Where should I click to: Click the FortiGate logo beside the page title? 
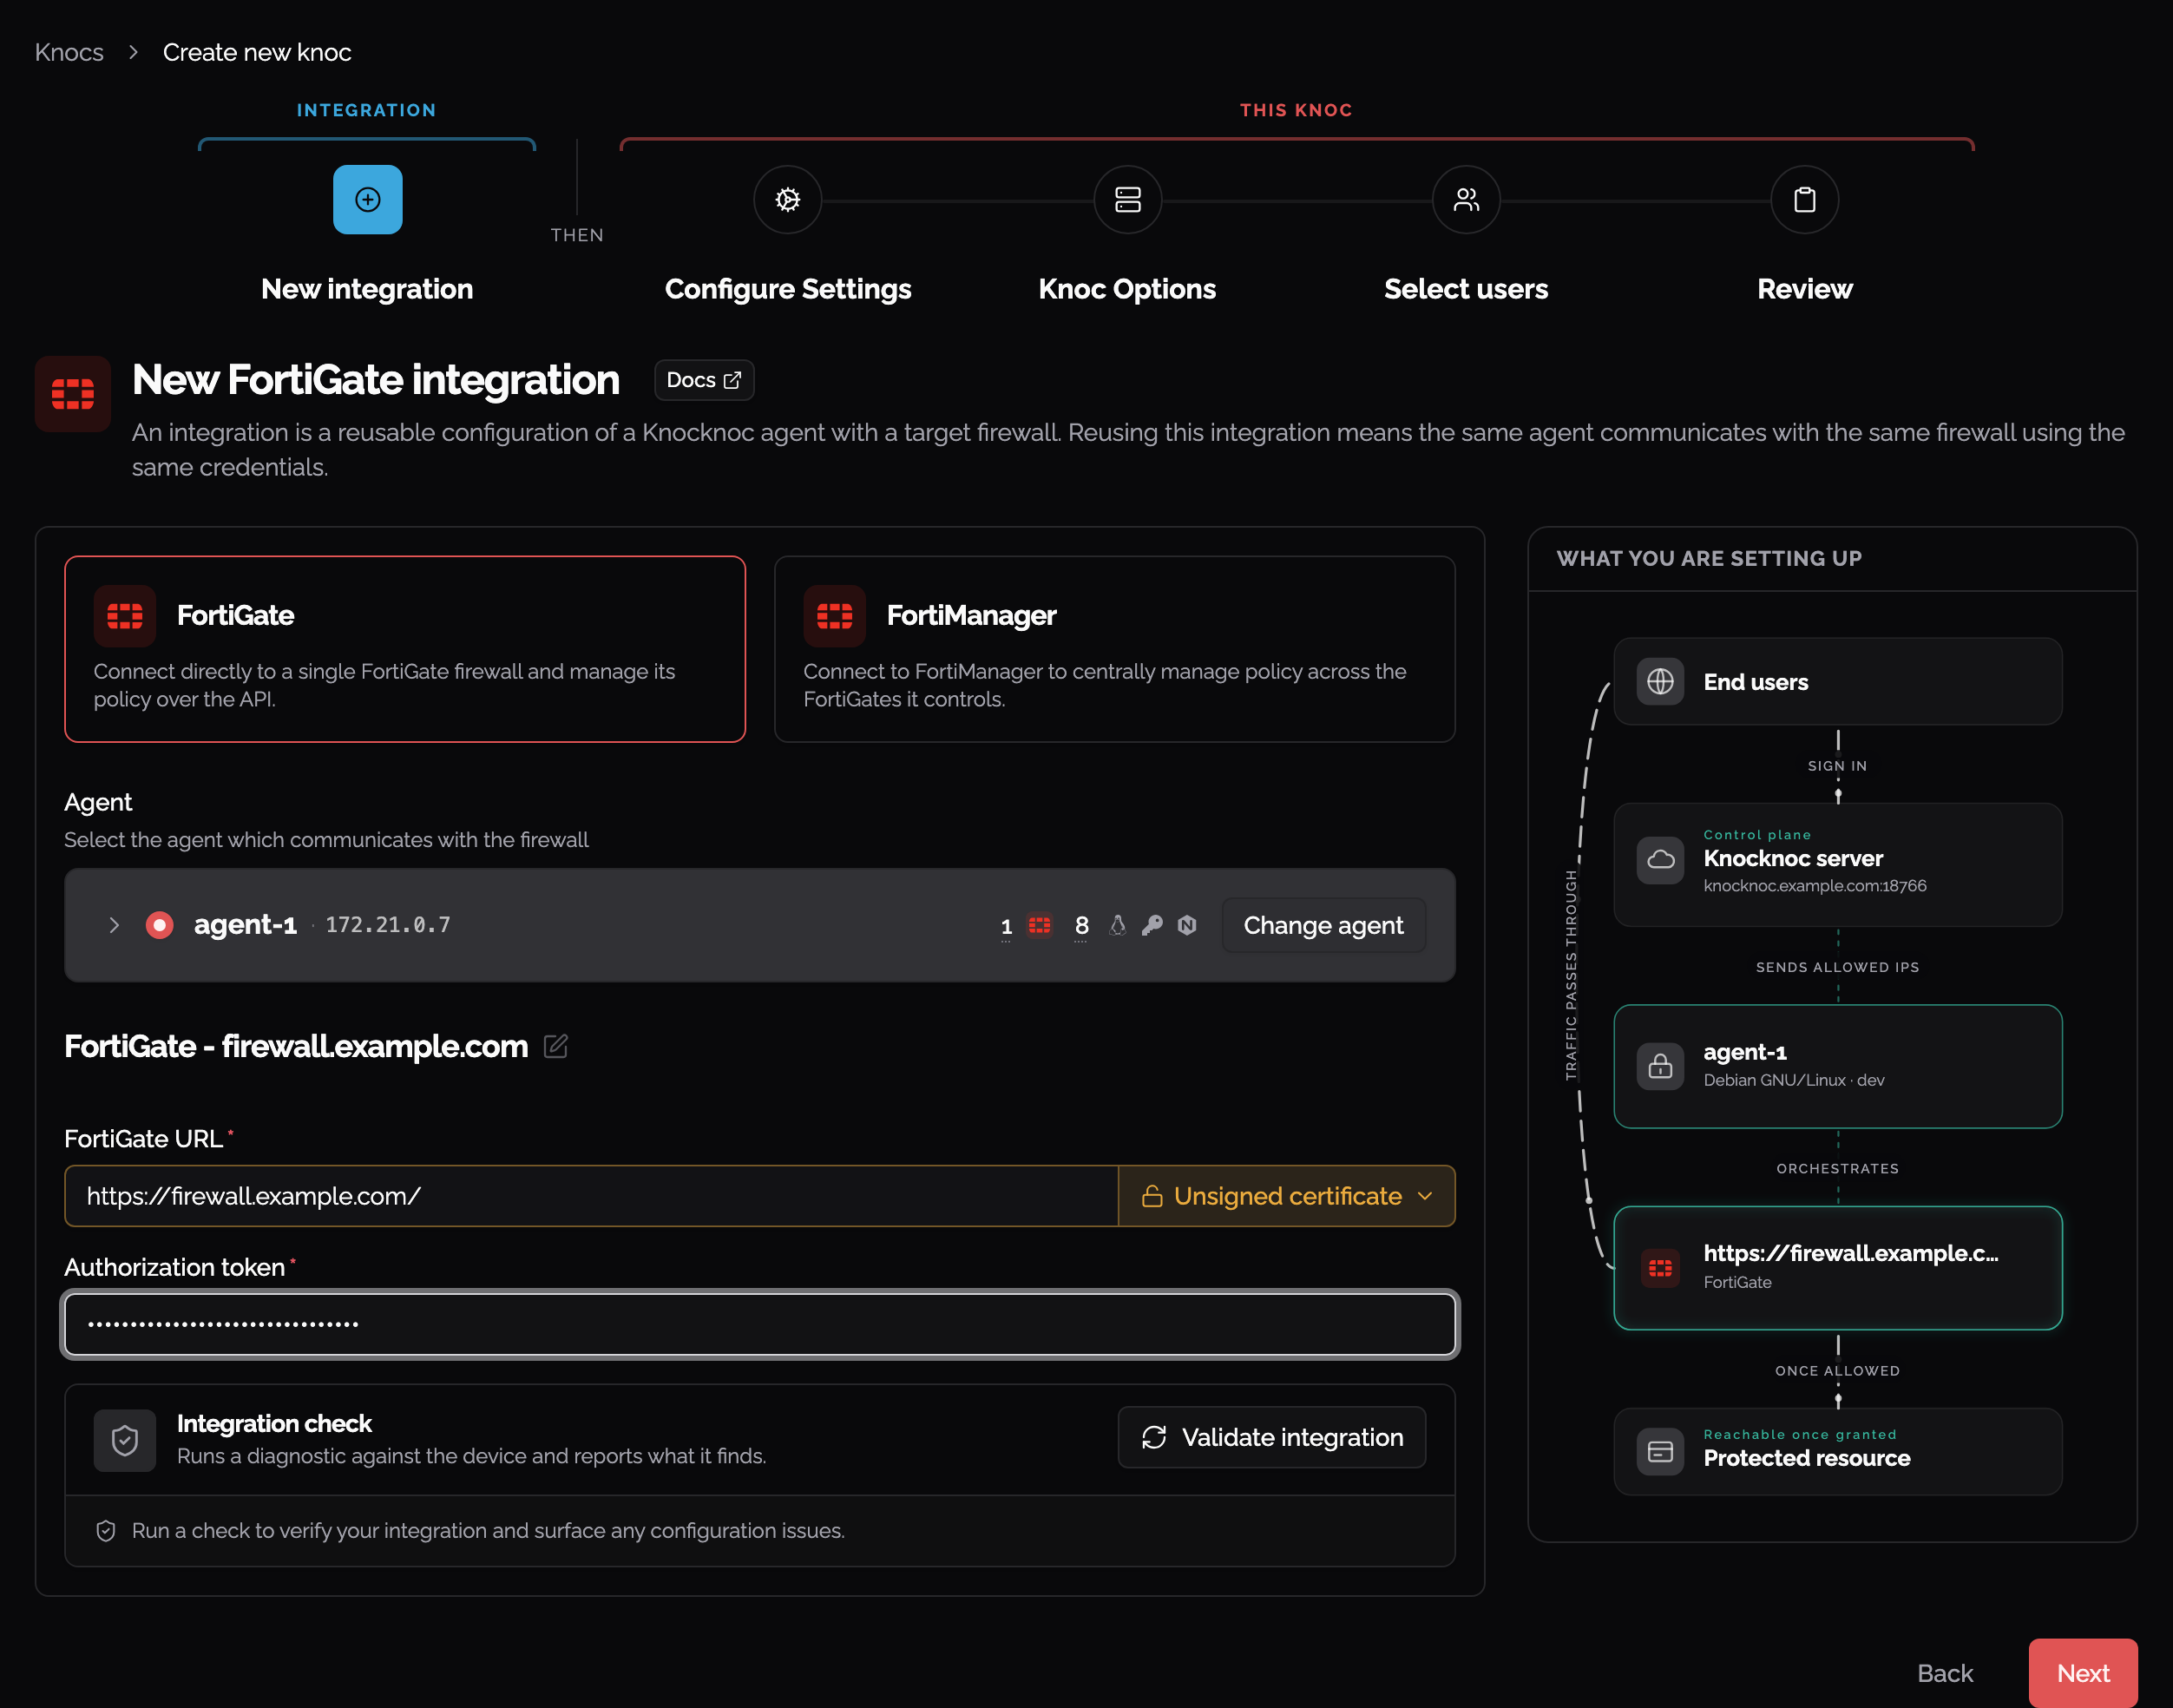[73, 394]
